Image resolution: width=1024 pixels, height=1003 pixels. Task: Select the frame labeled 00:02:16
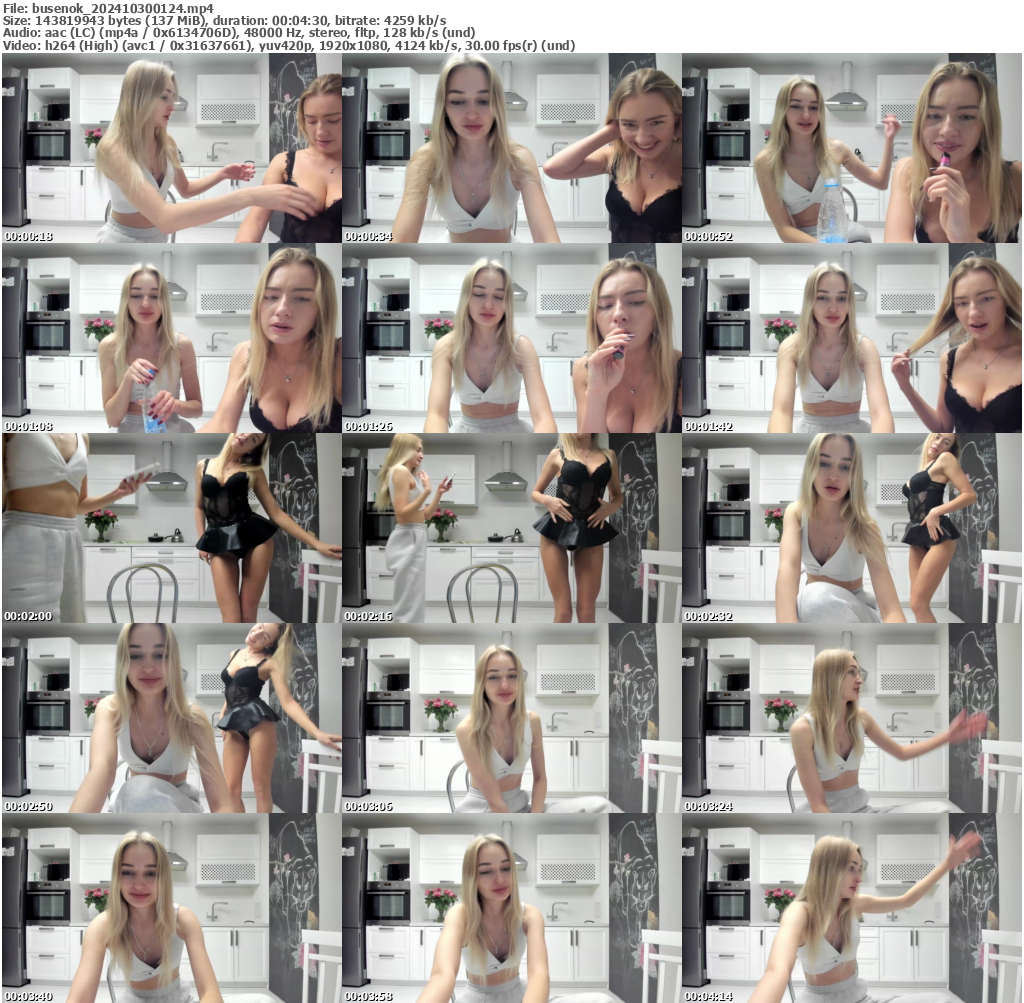pyautogui.click(x=511, y=528)
